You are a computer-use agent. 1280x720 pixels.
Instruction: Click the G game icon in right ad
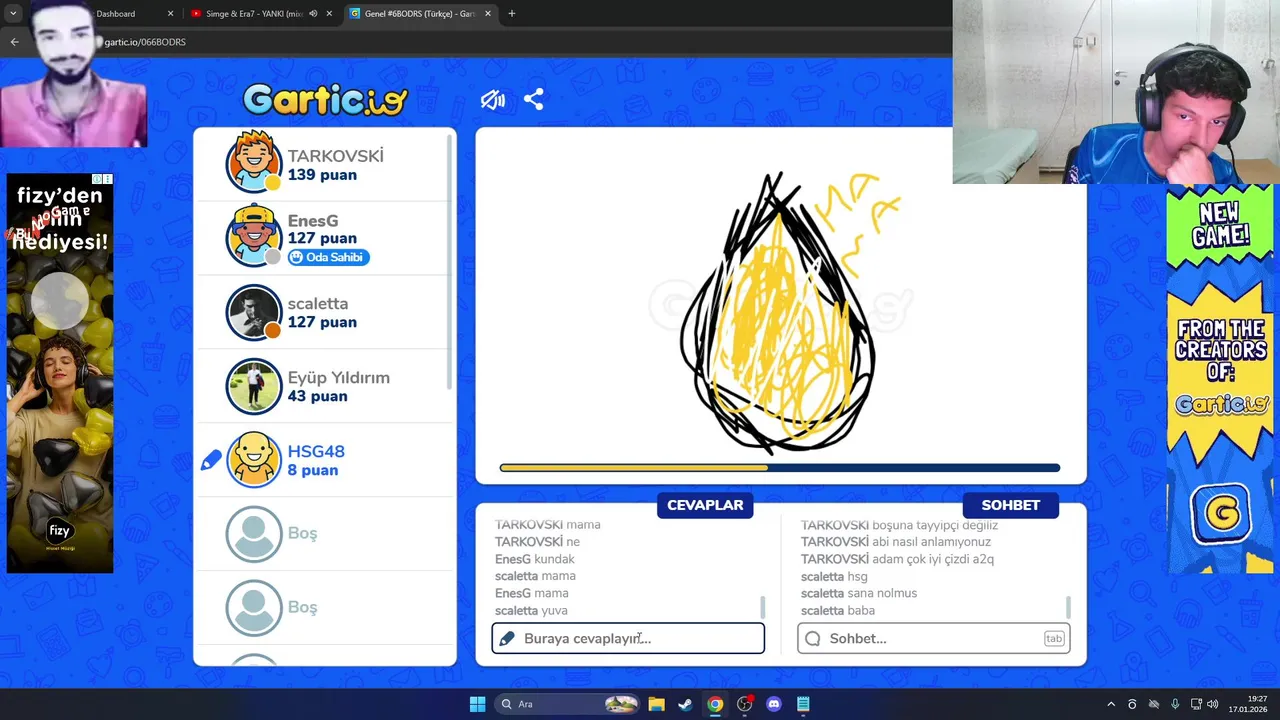pos(1221,514)
